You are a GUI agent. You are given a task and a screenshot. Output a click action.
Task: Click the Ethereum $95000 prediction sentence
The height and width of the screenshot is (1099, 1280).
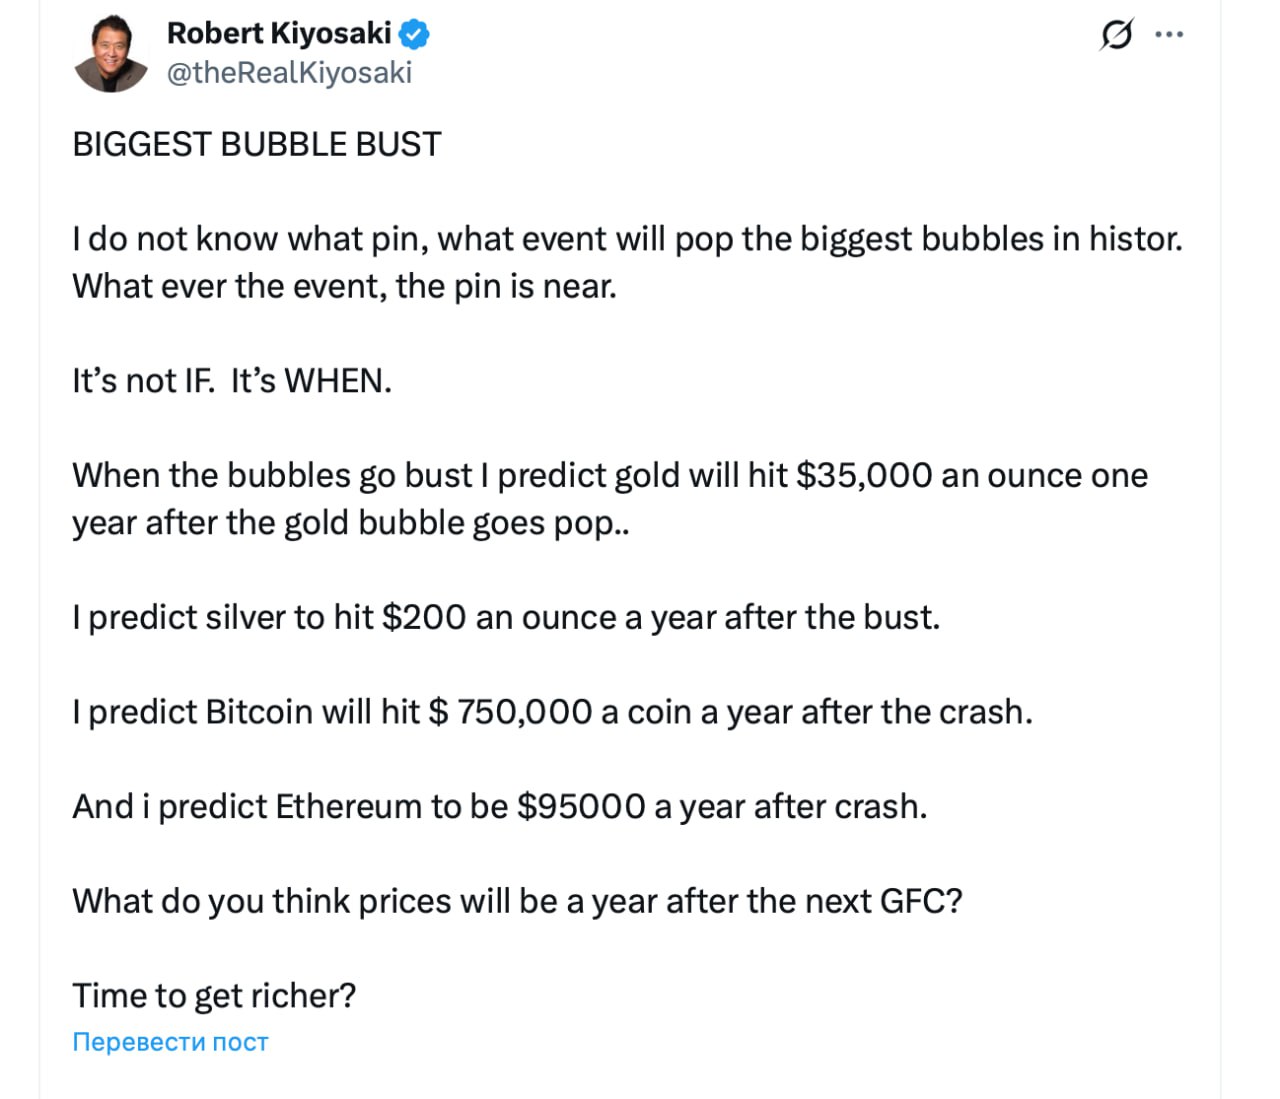[x=499, y=807]
